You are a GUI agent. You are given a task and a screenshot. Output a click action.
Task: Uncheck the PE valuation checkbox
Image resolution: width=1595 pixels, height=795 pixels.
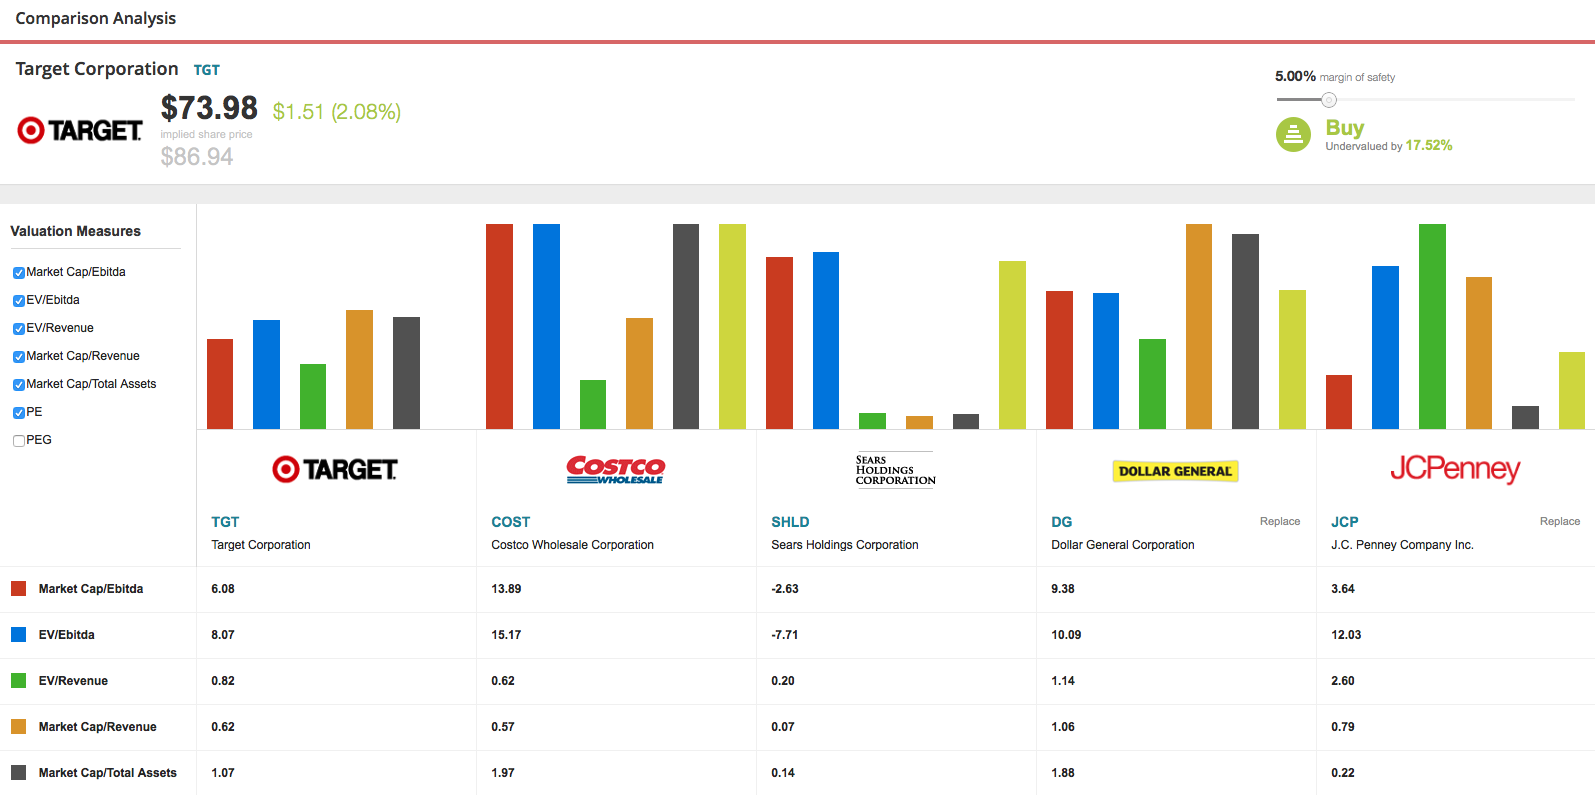[x=19, y=413]
